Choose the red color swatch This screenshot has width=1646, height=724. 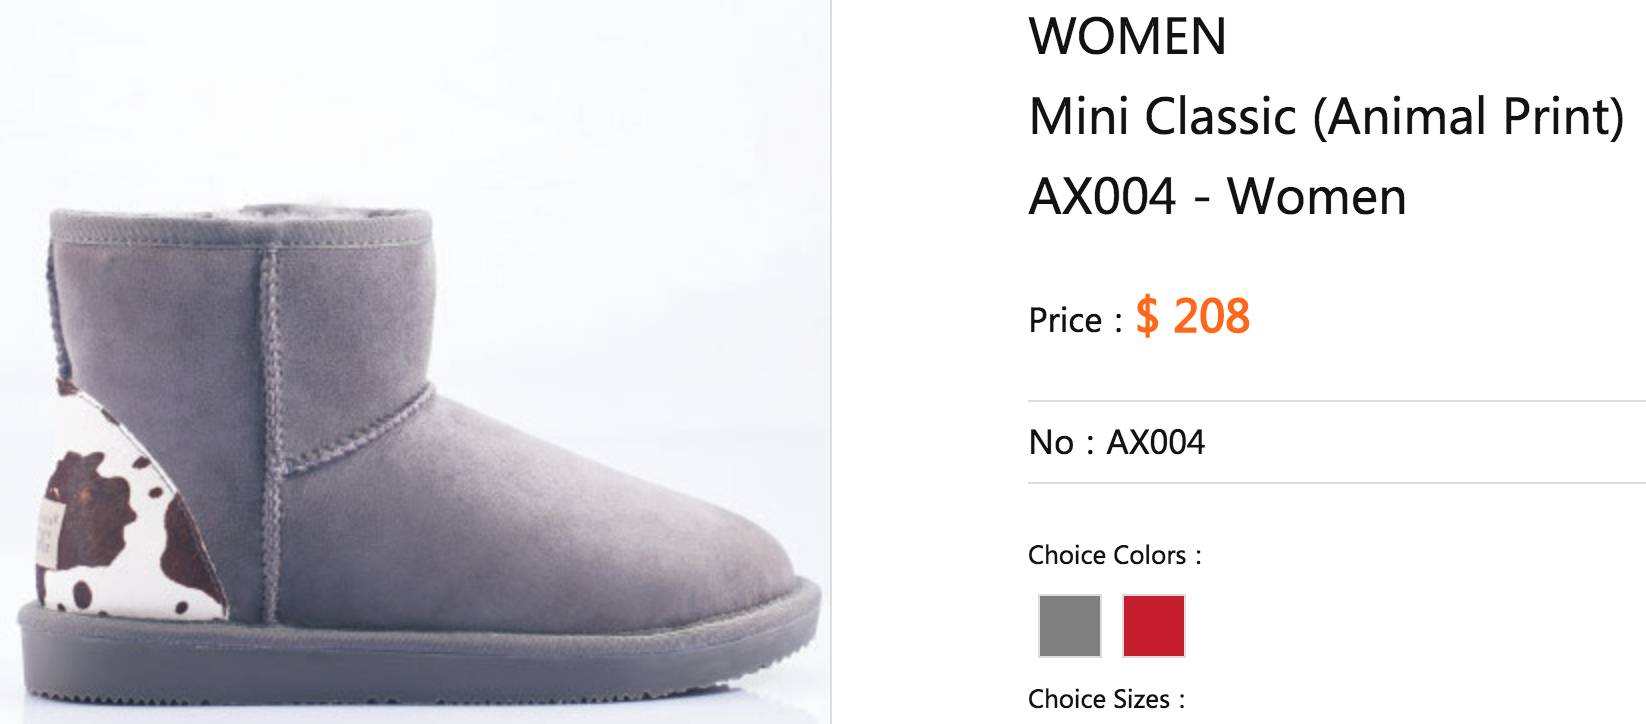click(x=1153, y=626)
